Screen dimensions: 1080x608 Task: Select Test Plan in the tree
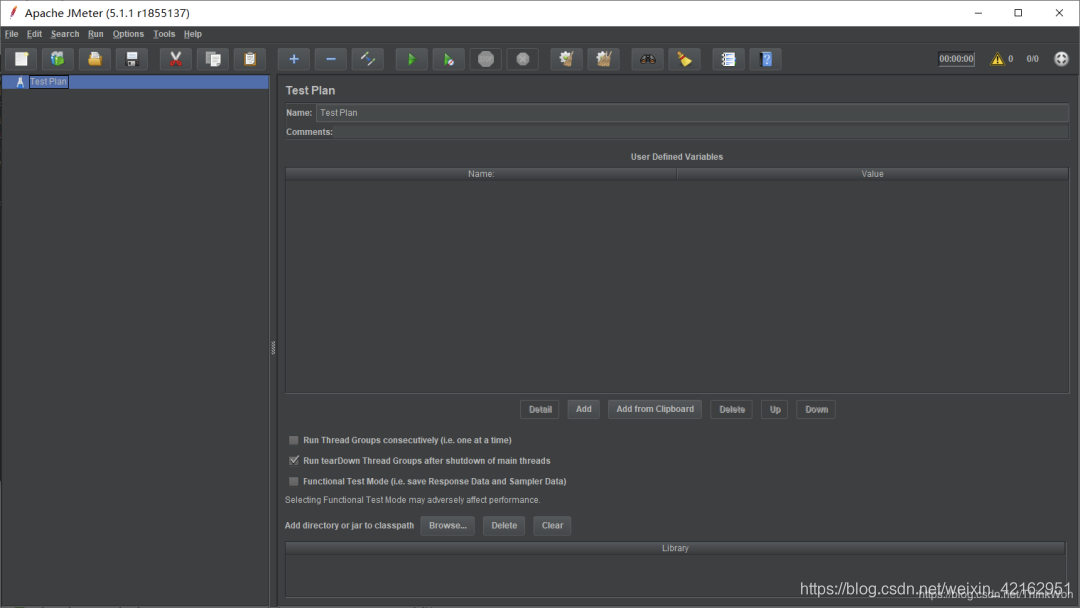pos(48,82)
